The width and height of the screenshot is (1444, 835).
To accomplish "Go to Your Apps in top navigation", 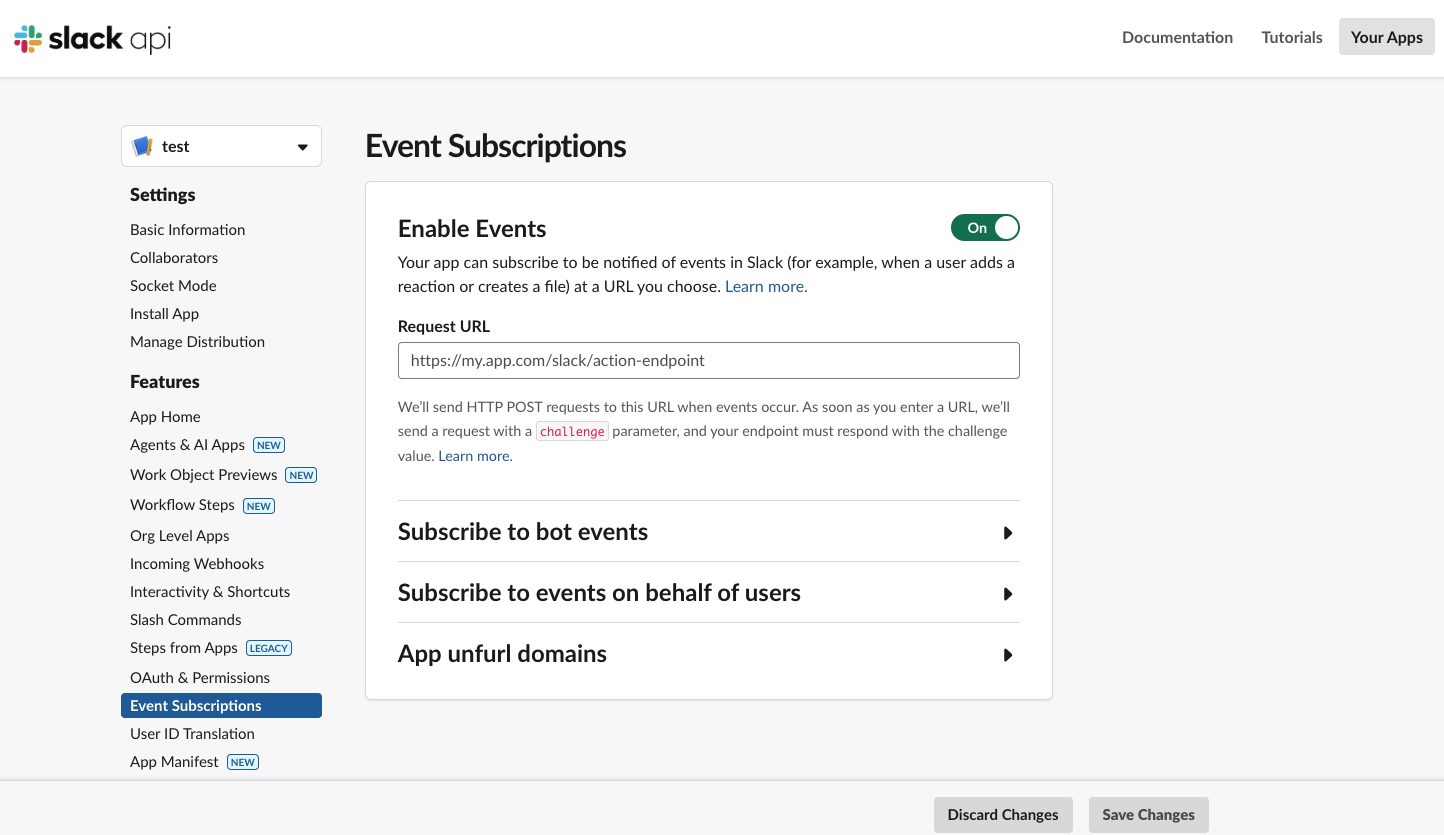I will tap(1386, 37).
